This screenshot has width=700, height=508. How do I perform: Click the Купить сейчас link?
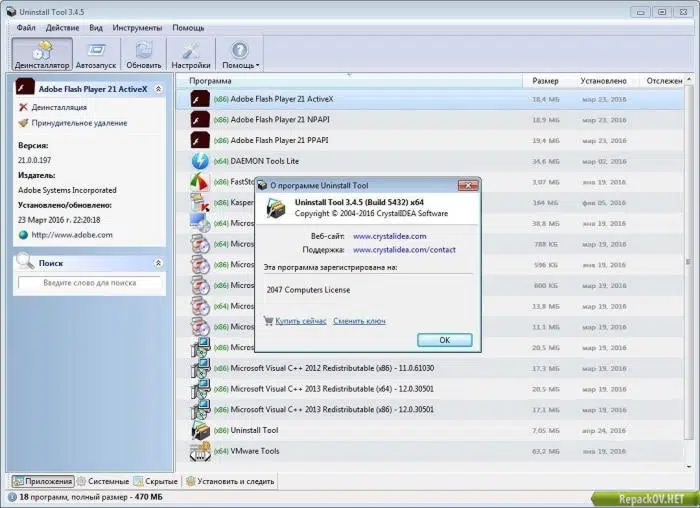click(x=300, y=321)
